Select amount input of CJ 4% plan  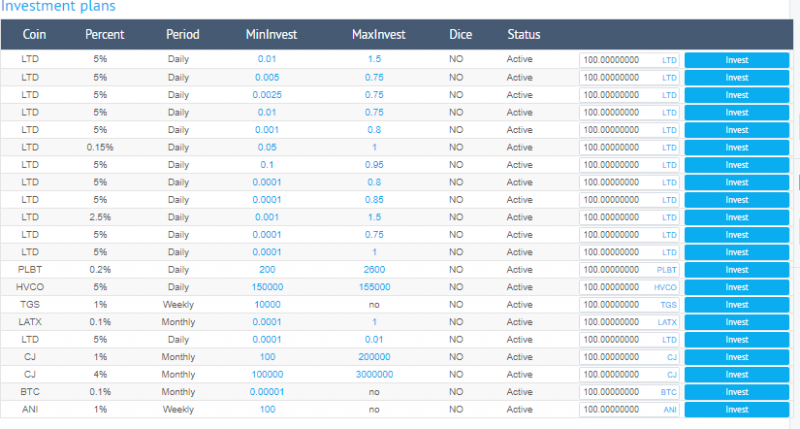629,374
